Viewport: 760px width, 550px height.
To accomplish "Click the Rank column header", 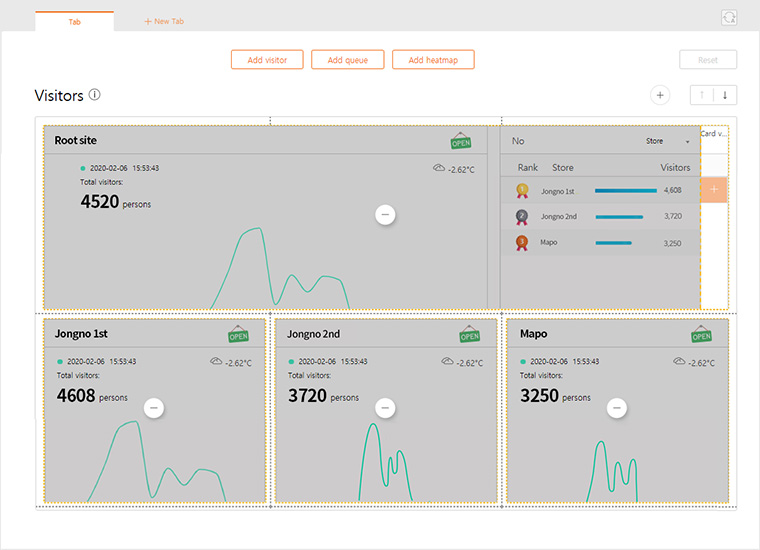I will coord(527,168).
